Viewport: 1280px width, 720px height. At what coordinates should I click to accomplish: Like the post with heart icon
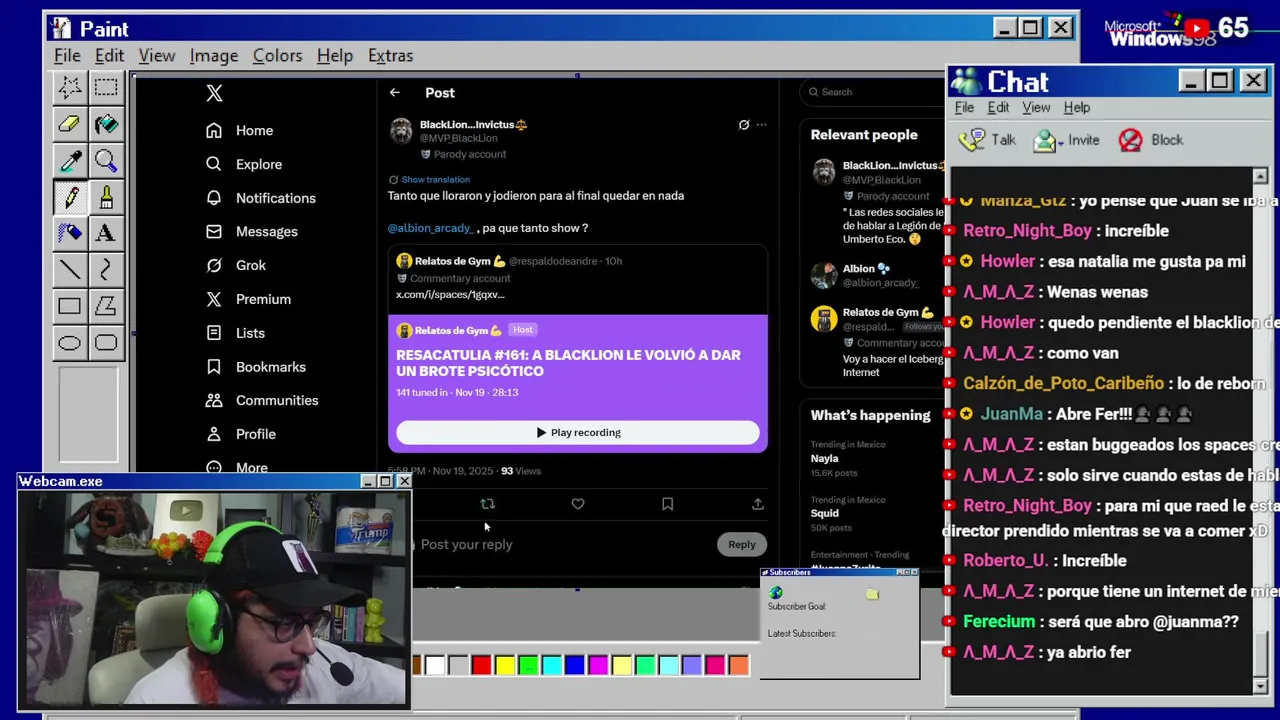[x=578, y=504]
